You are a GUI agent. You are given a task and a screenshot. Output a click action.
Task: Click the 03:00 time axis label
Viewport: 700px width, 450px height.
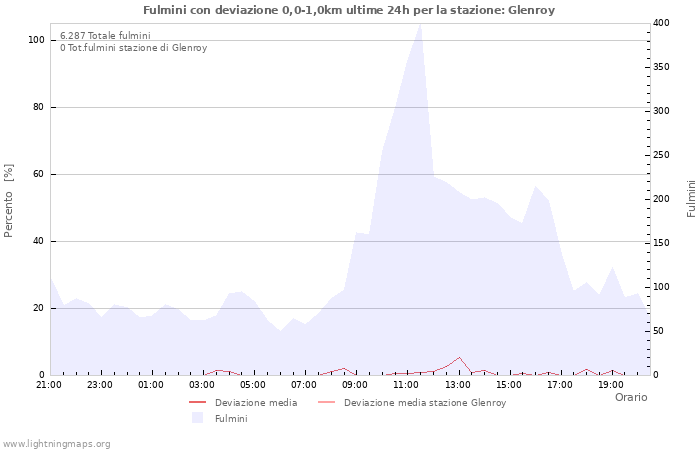pos(201,385)
